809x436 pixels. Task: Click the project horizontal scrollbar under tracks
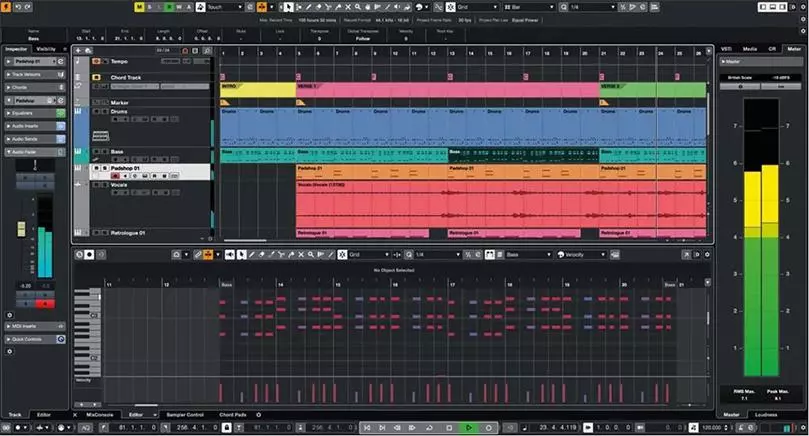coord(245,240)
